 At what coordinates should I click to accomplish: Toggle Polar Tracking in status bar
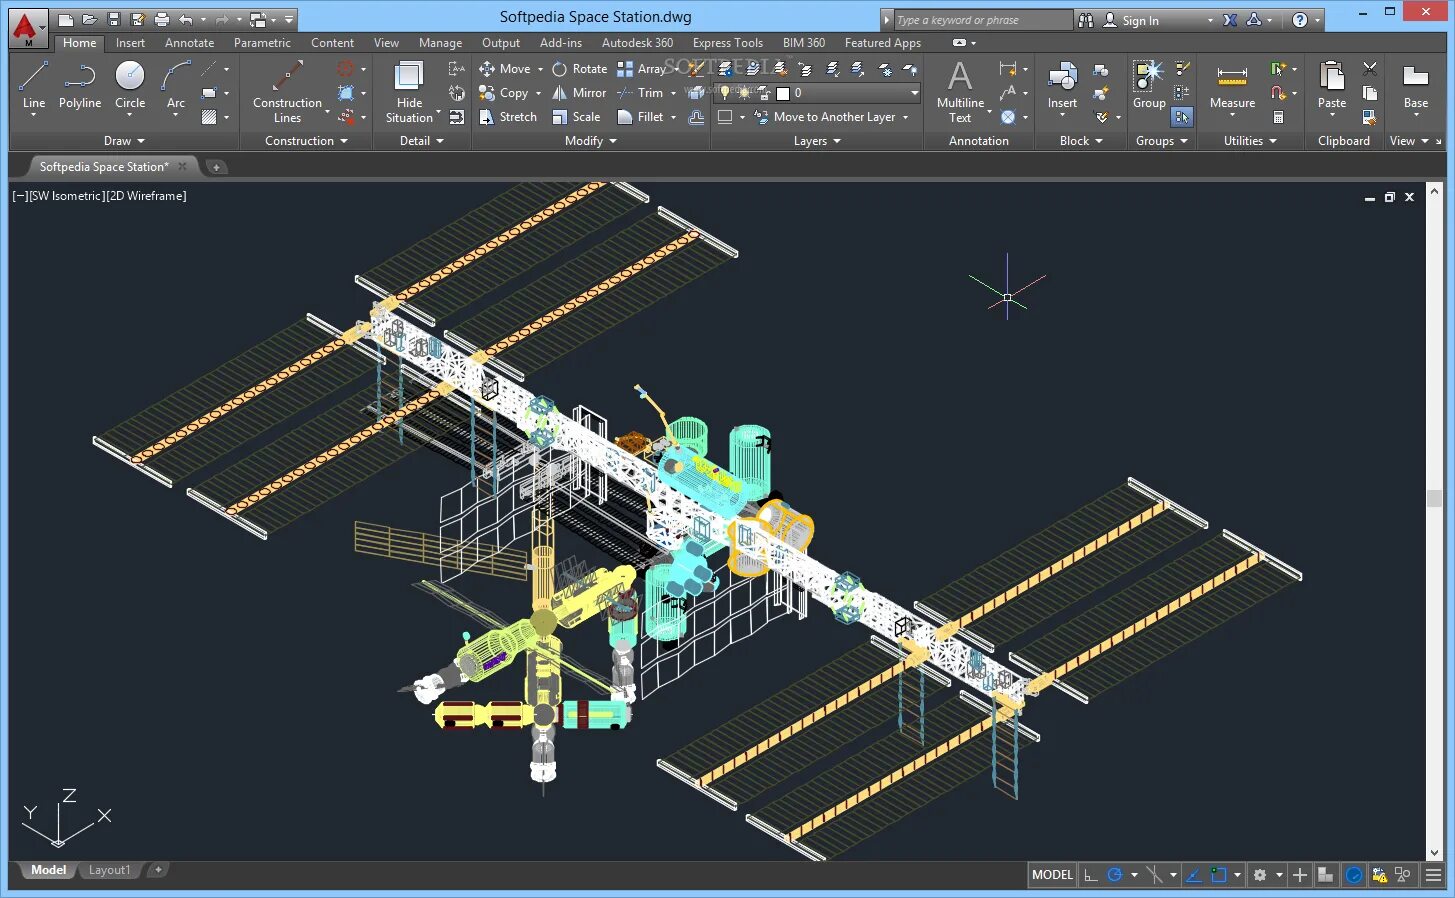coord(1115,875)
